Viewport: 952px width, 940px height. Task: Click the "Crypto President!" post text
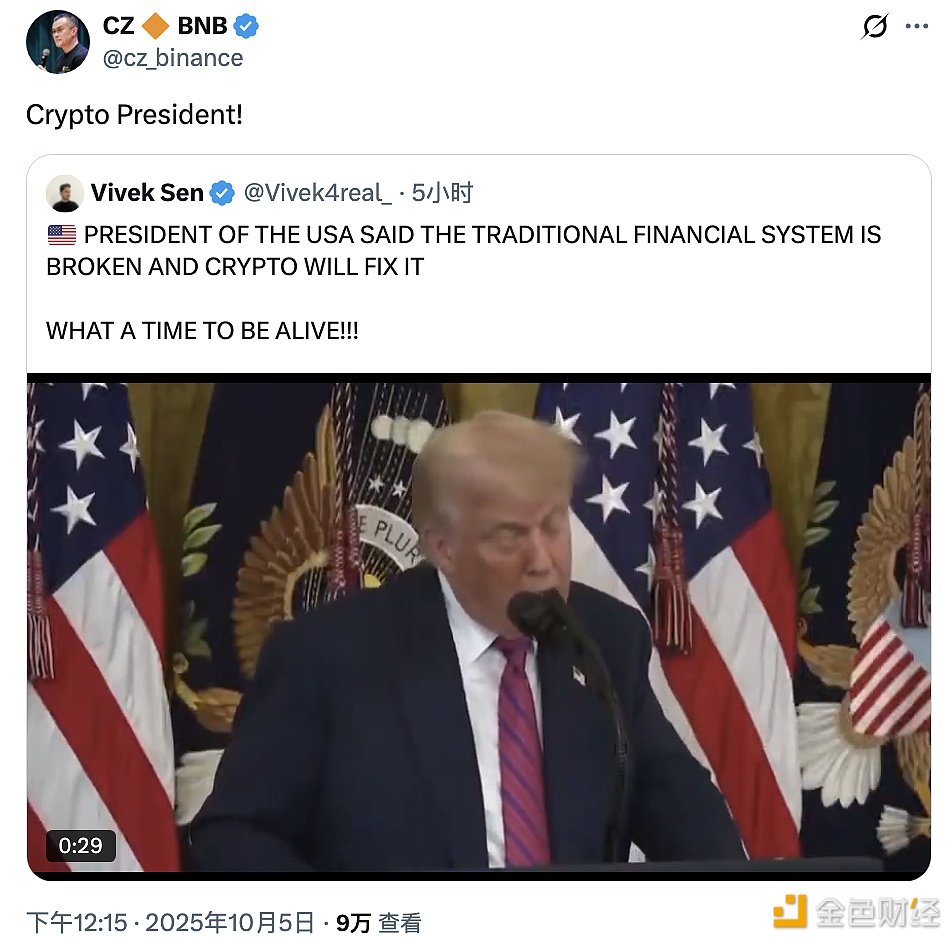[x=134, y=115]
